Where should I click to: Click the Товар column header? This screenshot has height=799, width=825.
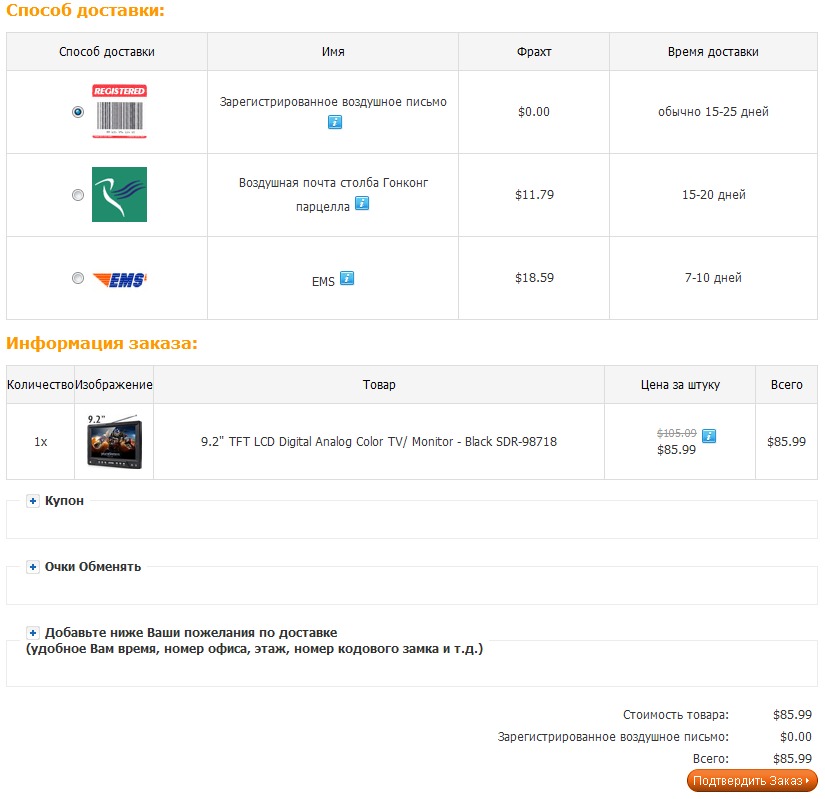379,385
